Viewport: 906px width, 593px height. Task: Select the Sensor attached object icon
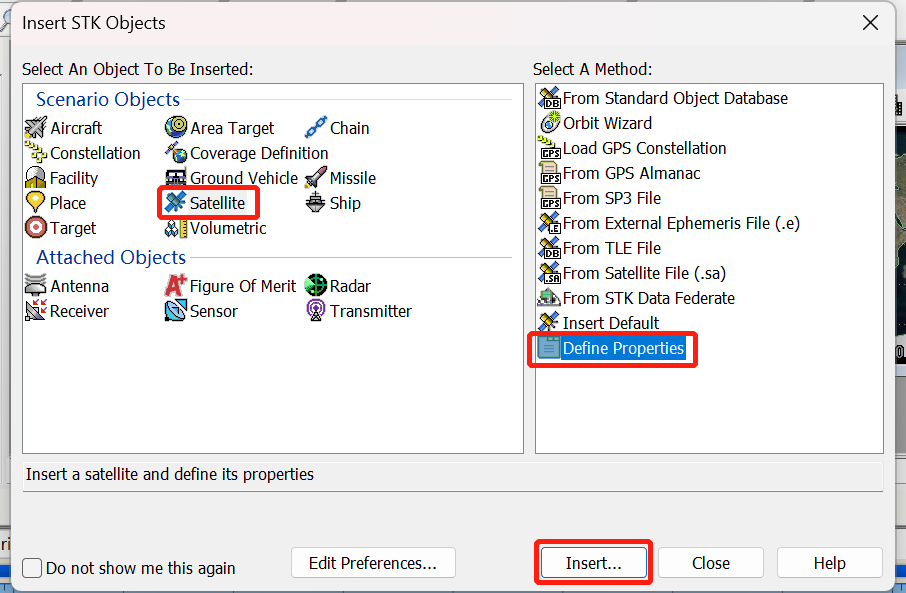click(176, 311)
